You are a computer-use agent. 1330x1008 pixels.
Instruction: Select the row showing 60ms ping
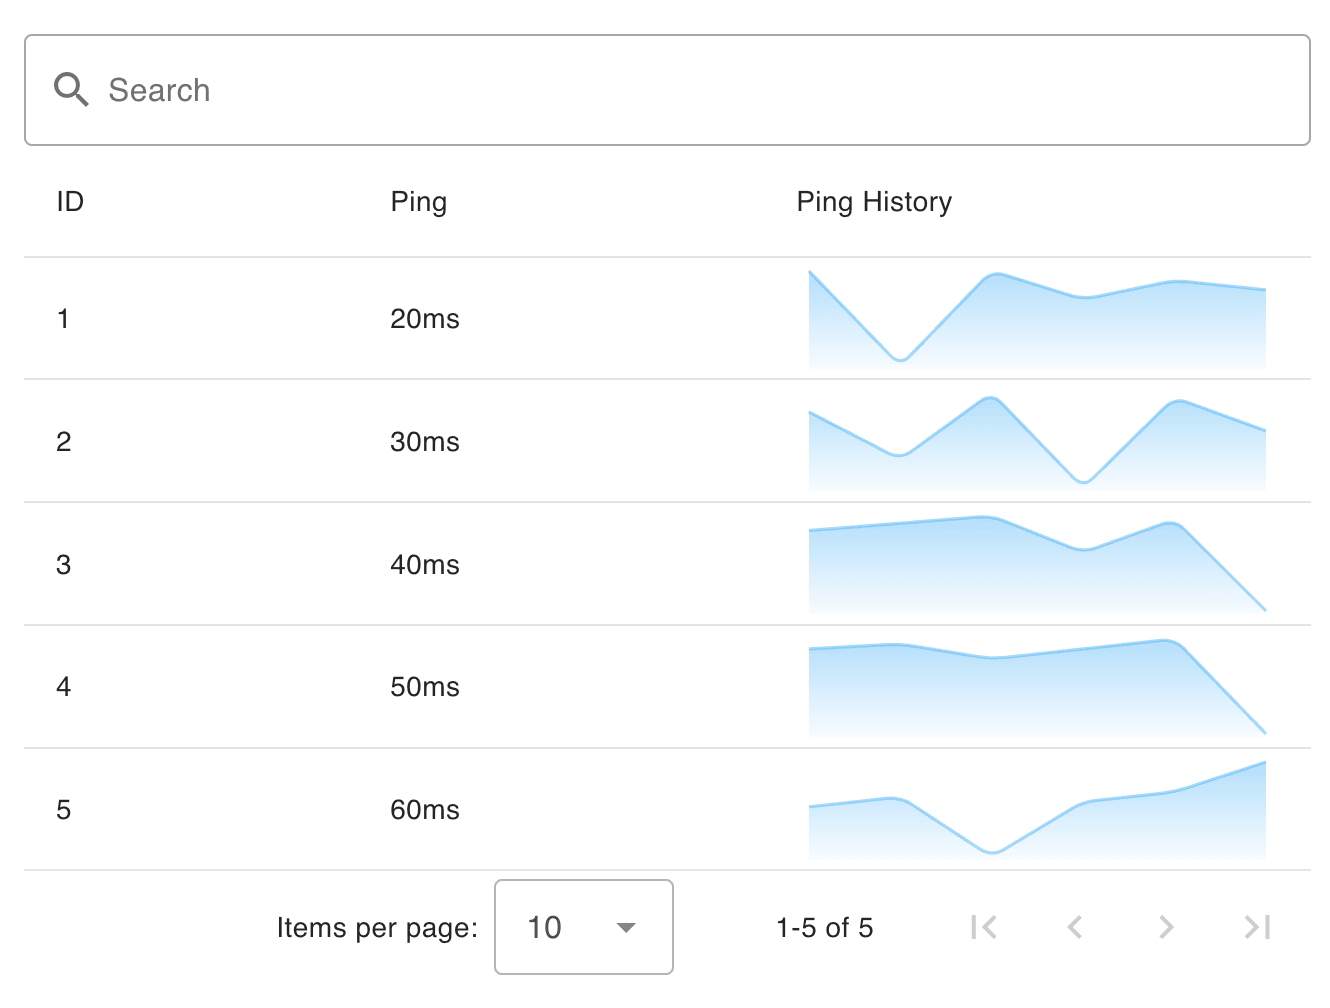click(x=425, y=810)
